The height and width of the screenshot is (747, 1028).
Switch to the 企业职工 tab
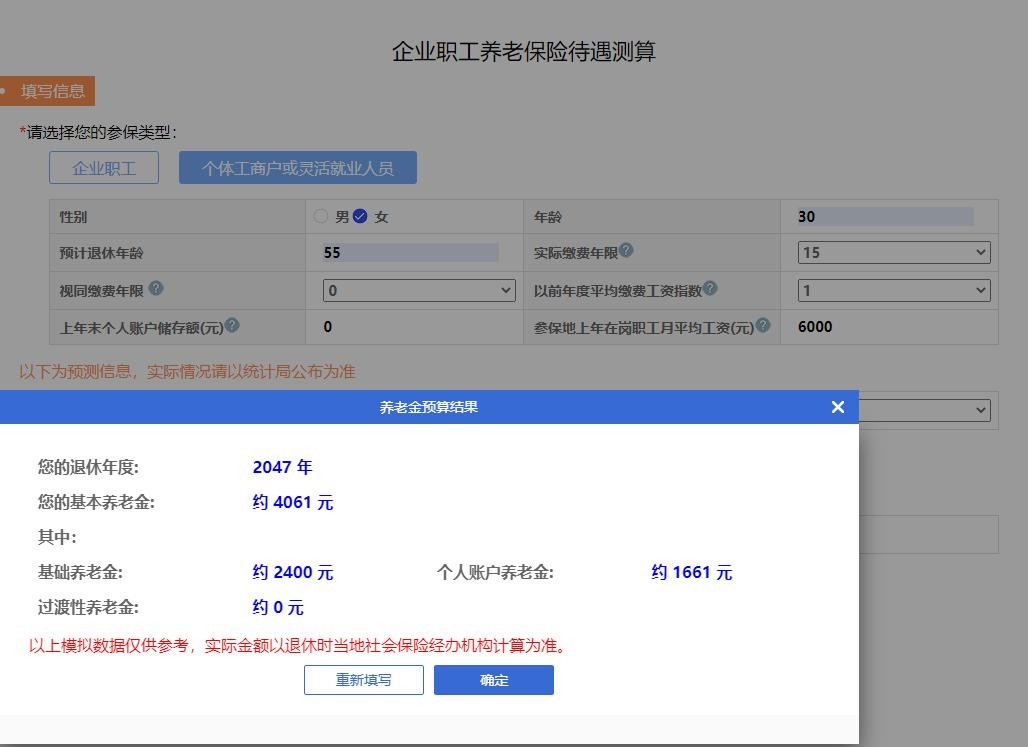click(x=104, y=167)
